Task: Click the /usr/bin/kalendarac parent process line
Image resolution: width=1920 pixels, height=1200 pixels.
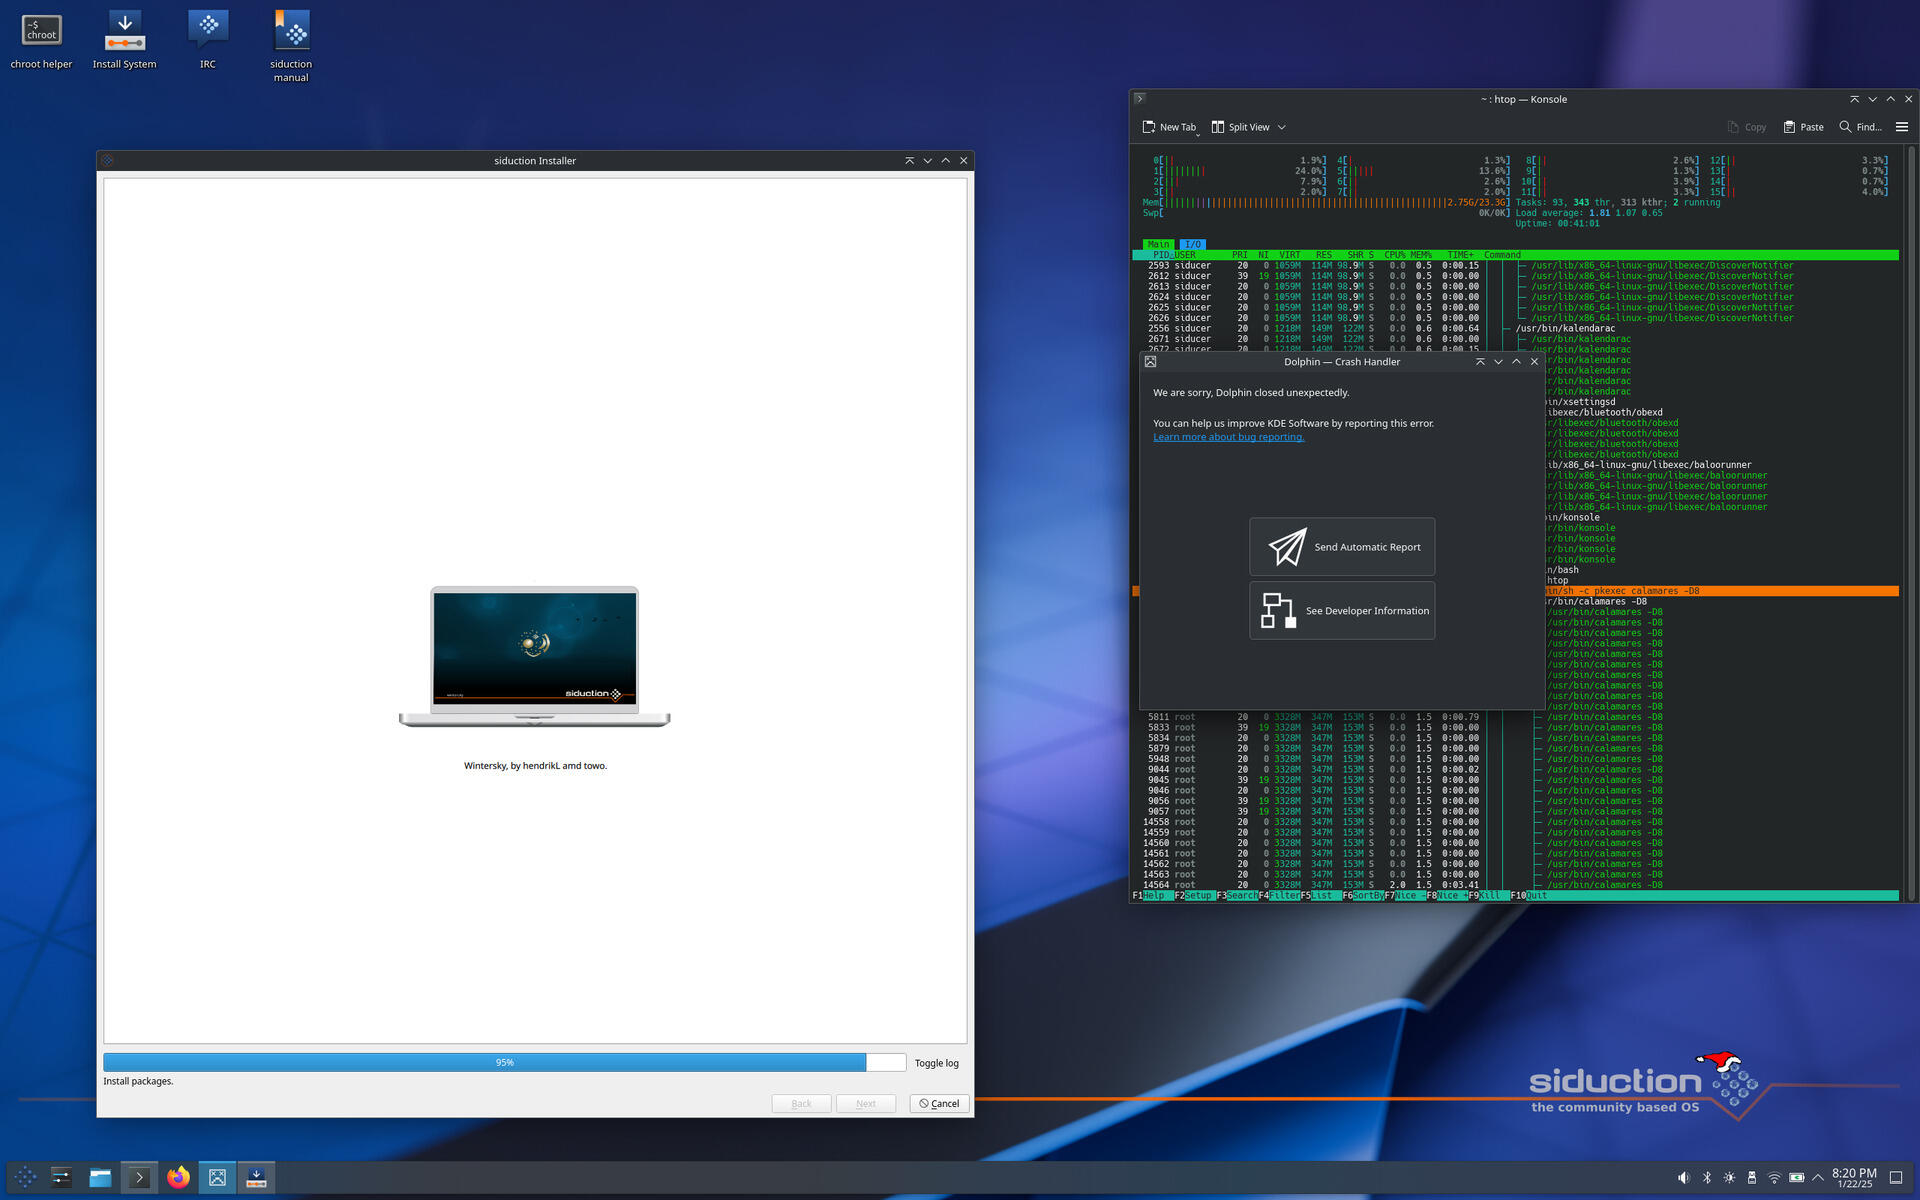Action: click(1564, 328)
